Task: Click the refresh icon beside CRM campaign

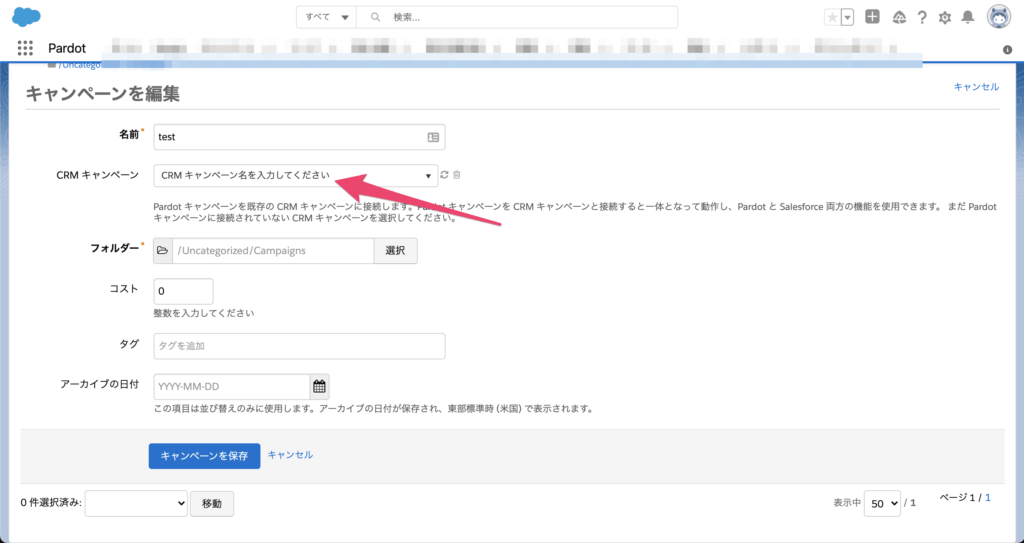Action: (x=444, y=174)
